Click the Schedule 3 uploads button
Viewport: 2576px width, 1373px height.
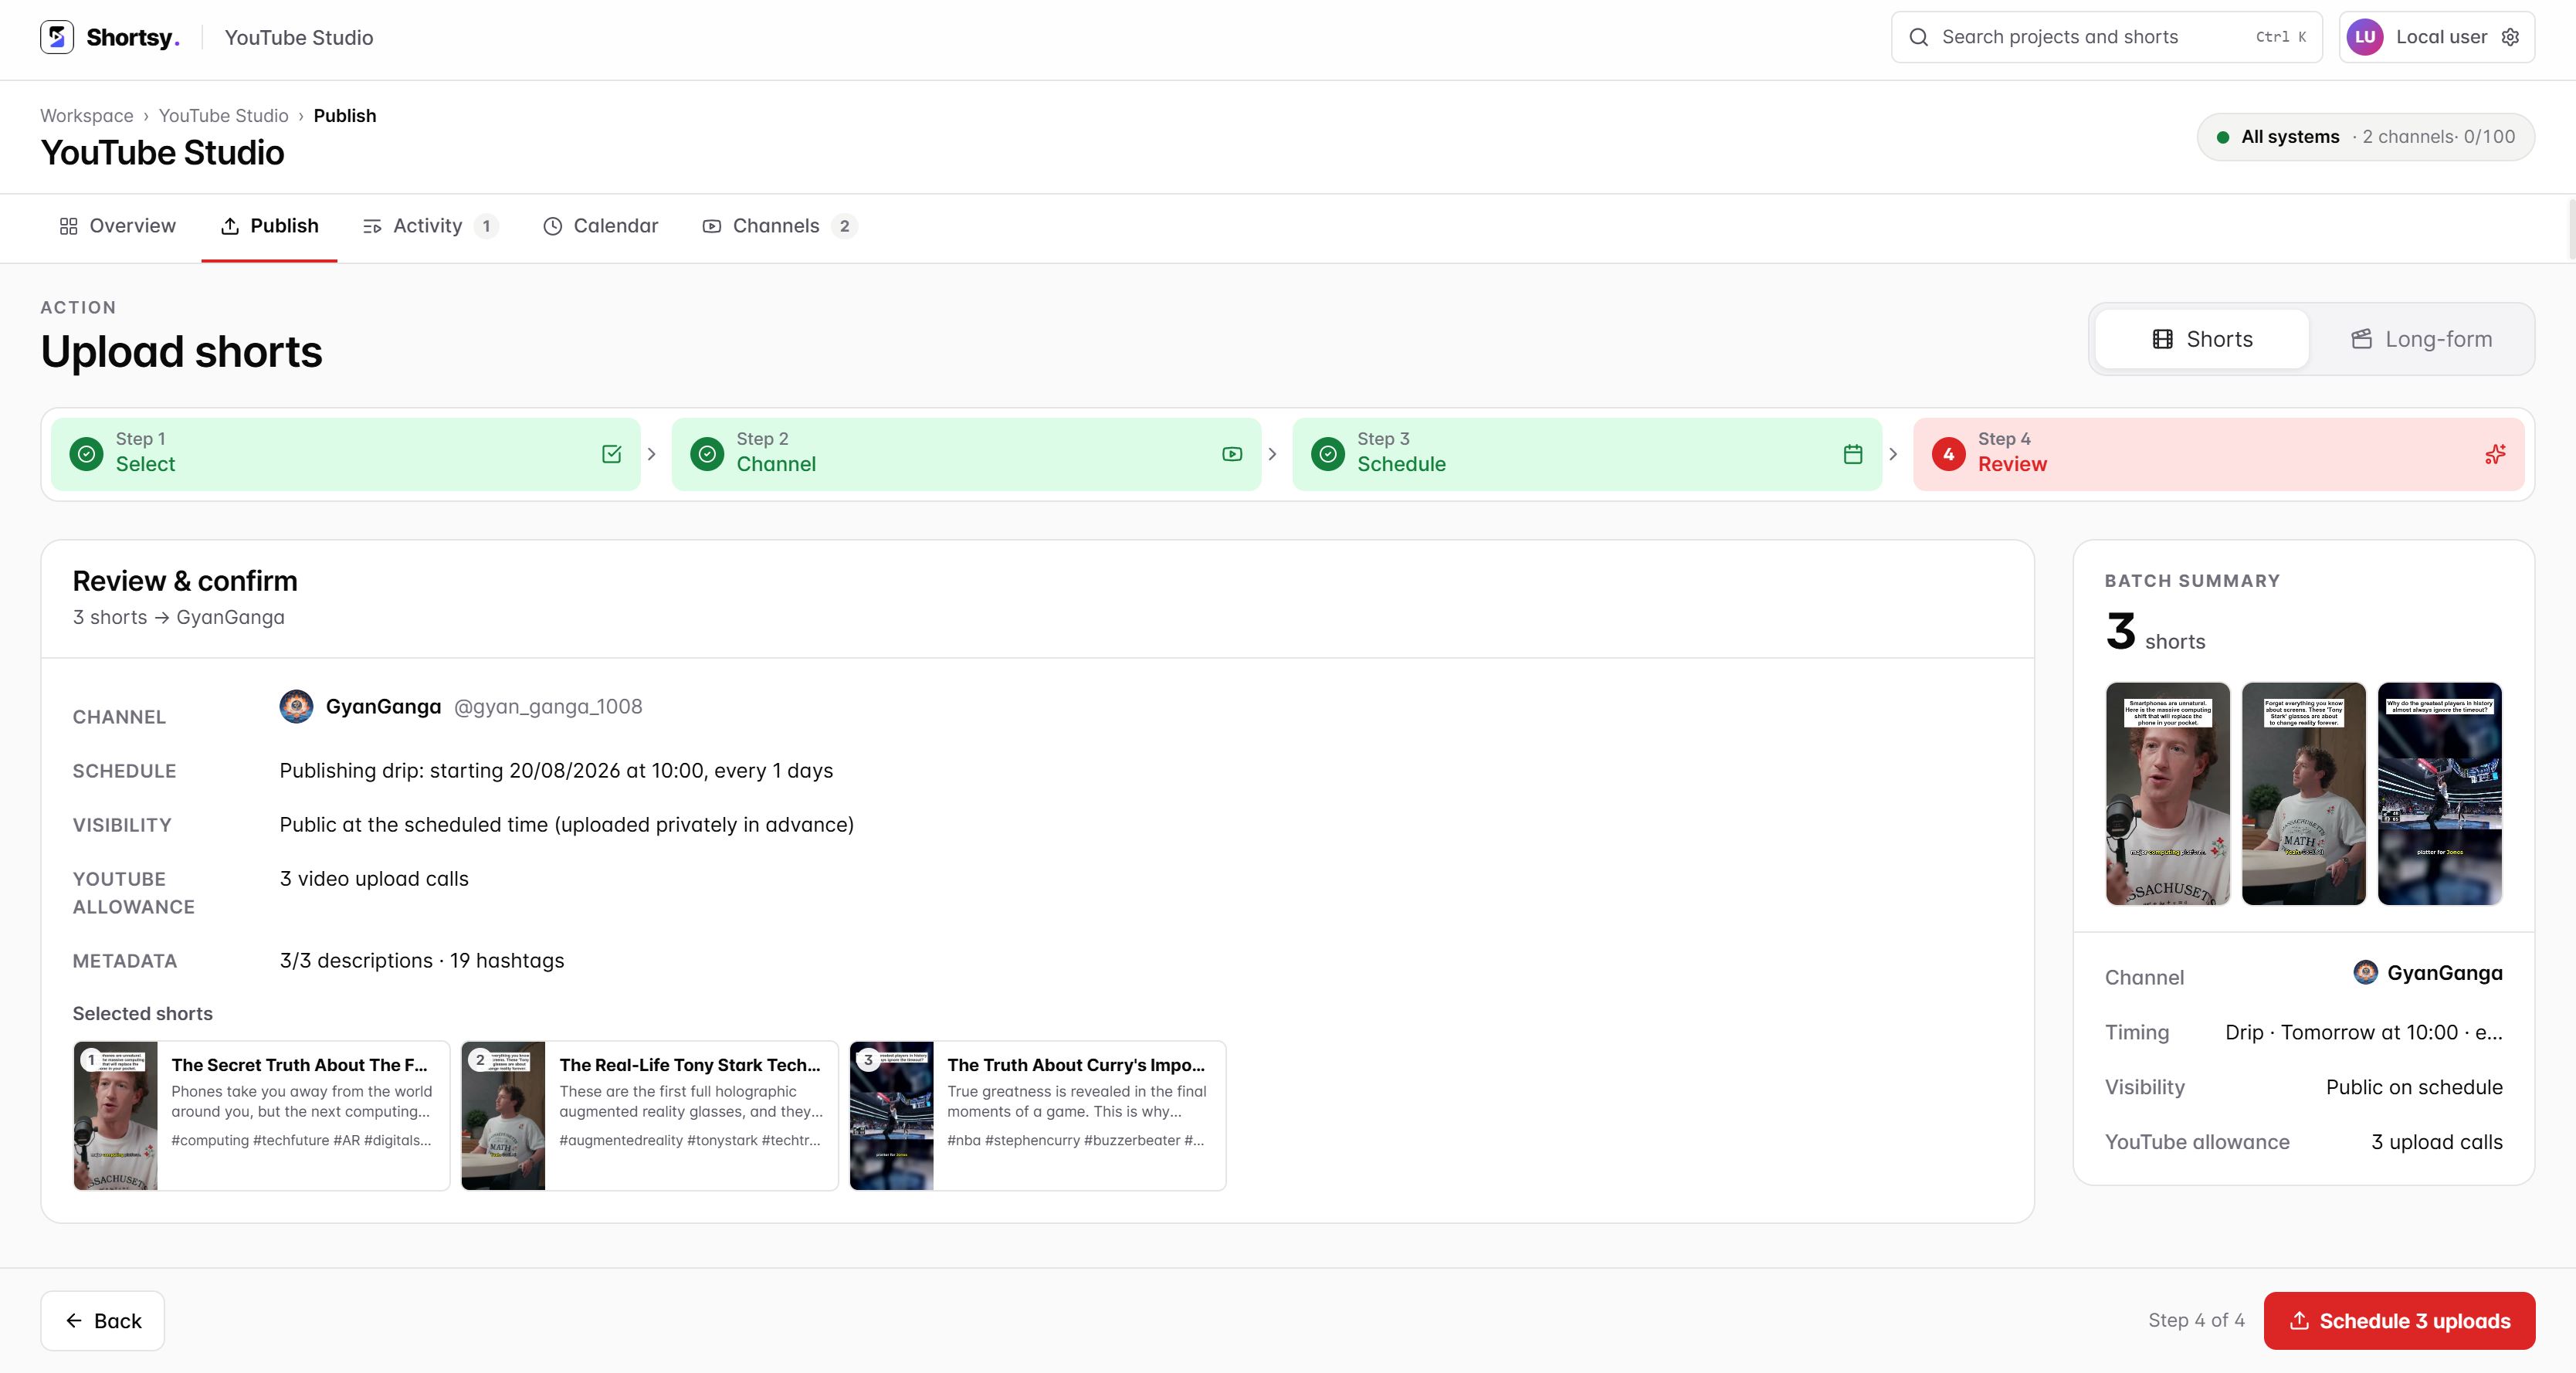(2399, 1320)
